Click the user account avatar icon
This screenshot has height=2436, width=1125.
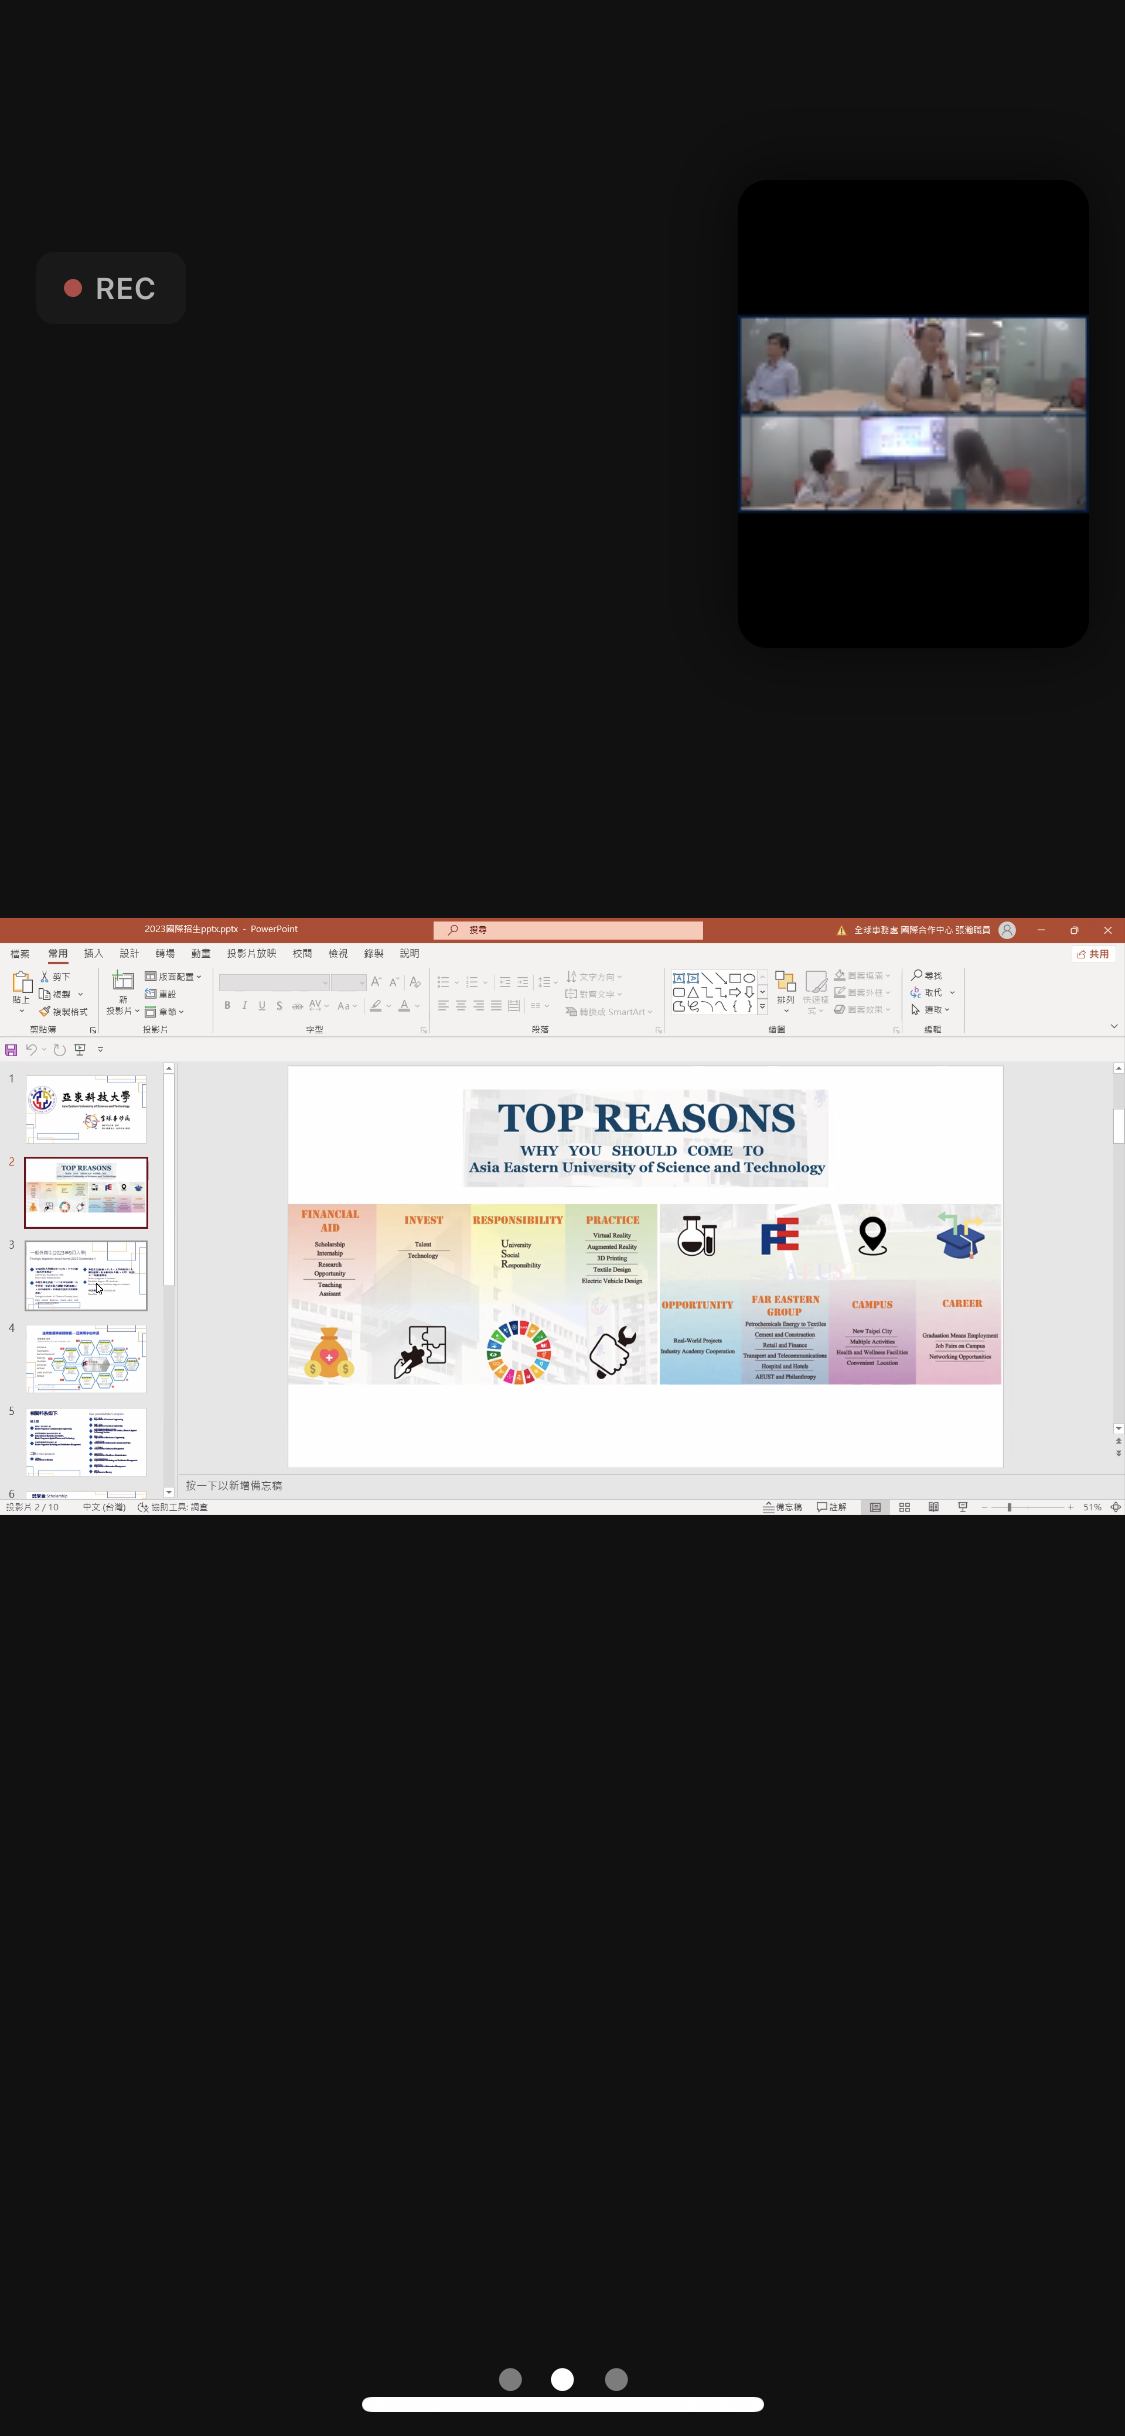[1008, 930]
